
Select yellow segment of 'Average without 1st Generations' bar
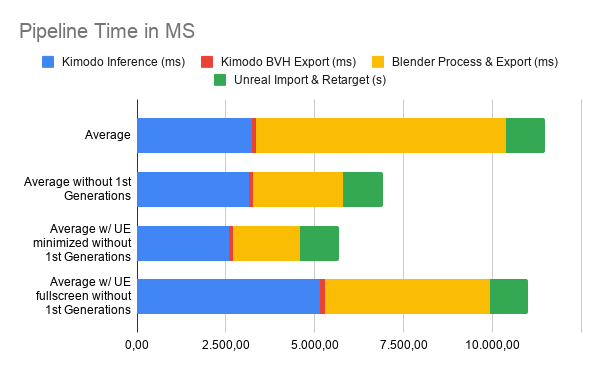click(298, 189)
